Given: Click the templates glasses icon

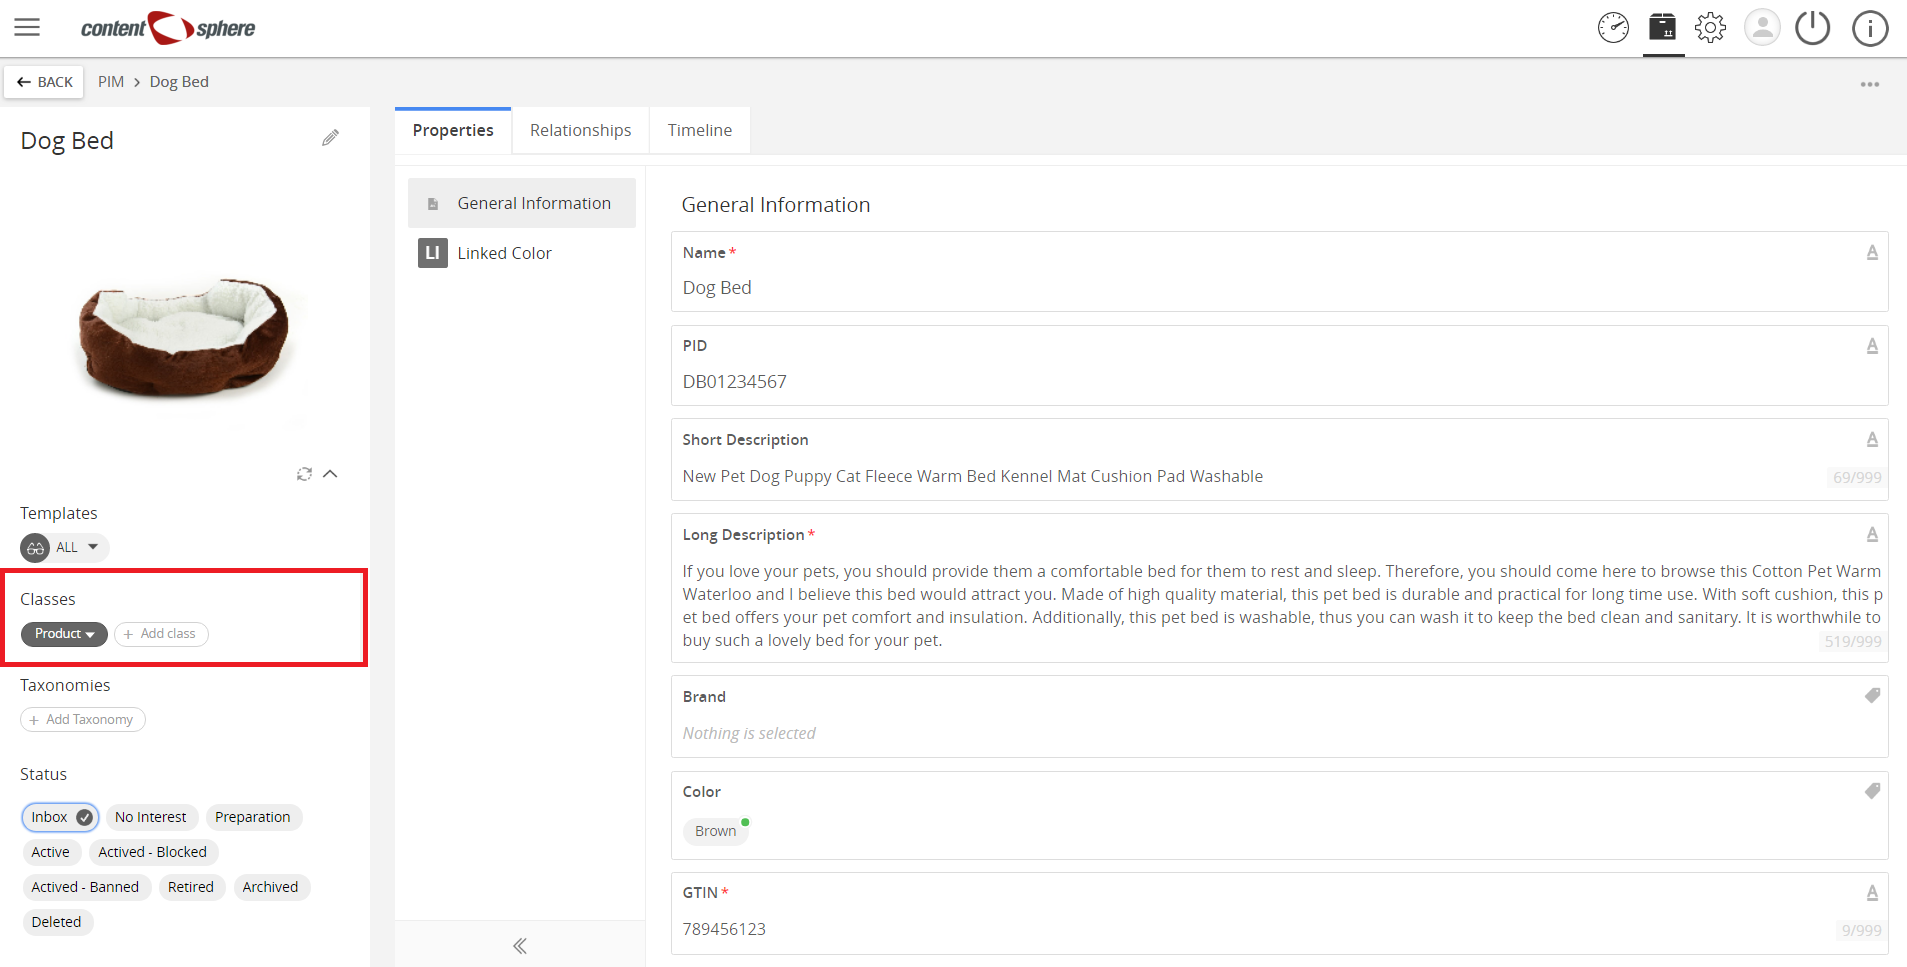Looking at the screenshot, I should (35, 548).
